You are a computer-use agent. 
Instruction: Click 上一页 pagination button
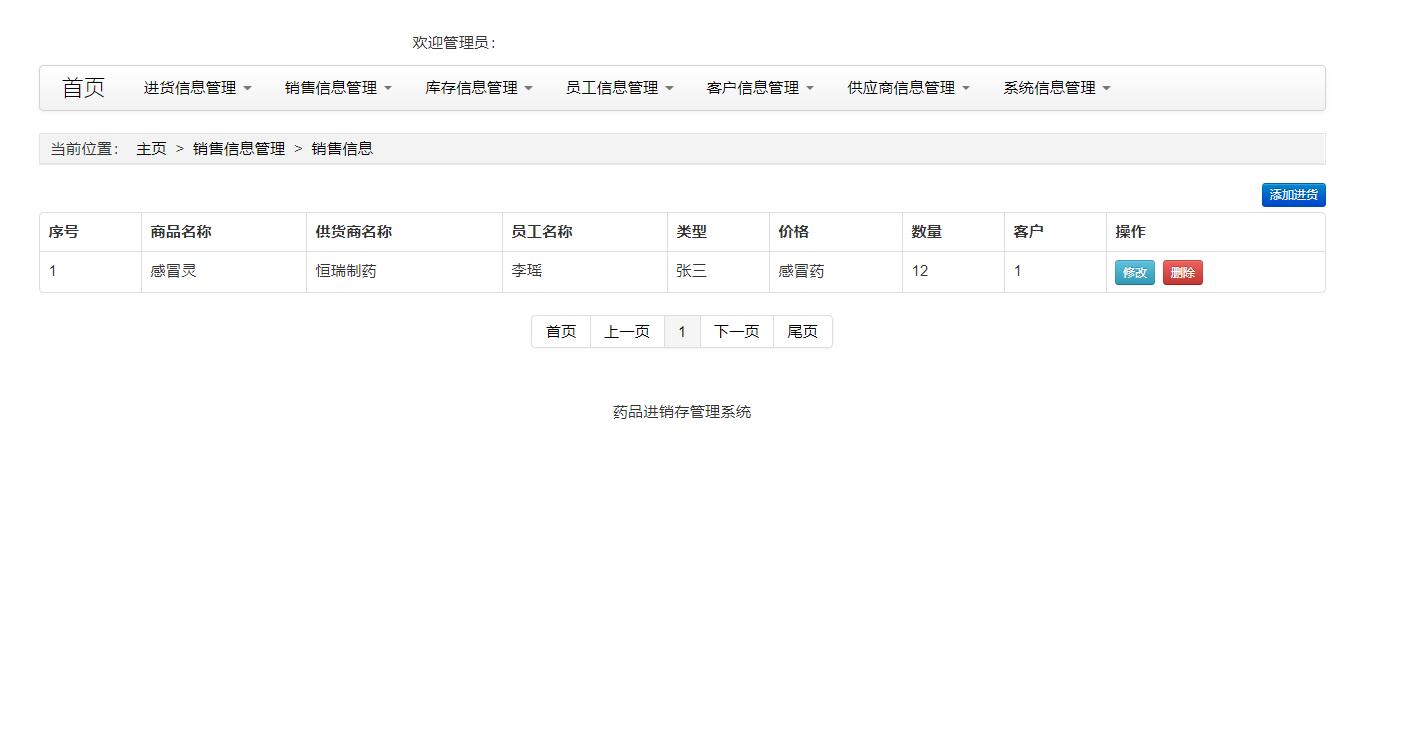click(627, 331)
